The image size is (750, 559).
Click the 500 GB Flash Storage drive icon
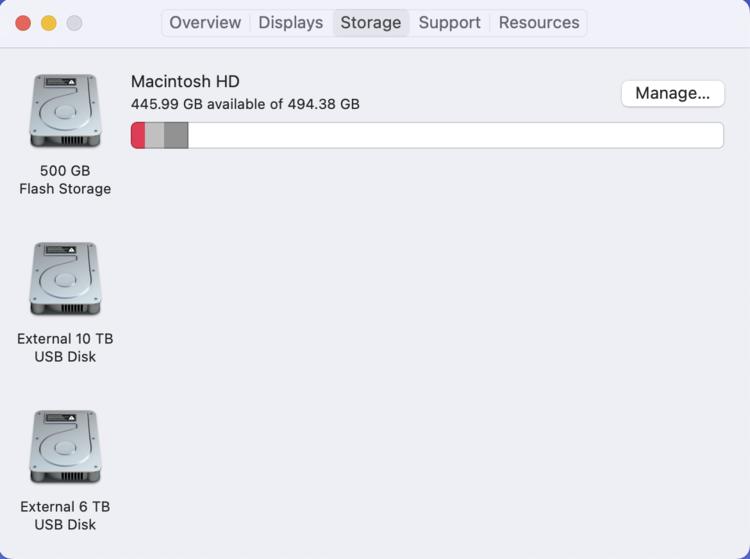tap(65, 111)
